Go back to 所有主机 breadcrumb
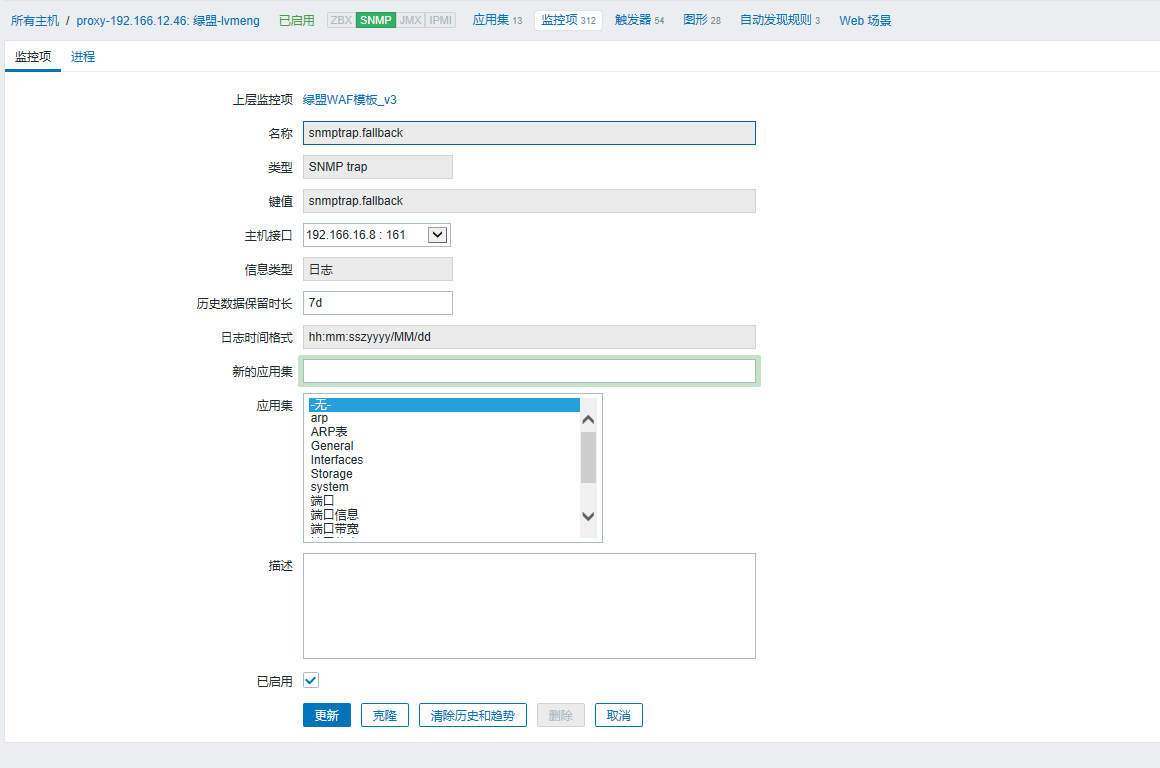Viewport: 1160px width, 768px height. point(35,20)
